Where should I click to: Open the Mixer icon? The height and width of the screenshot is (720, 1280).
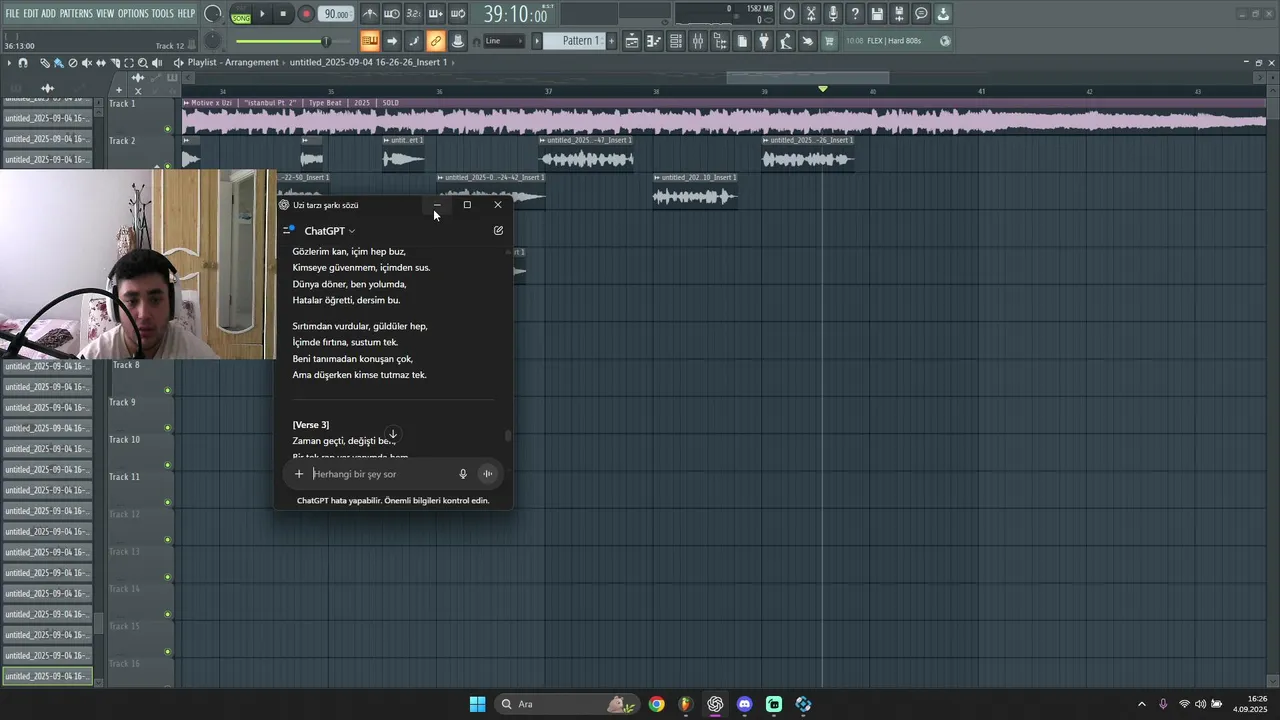[698, 41]
